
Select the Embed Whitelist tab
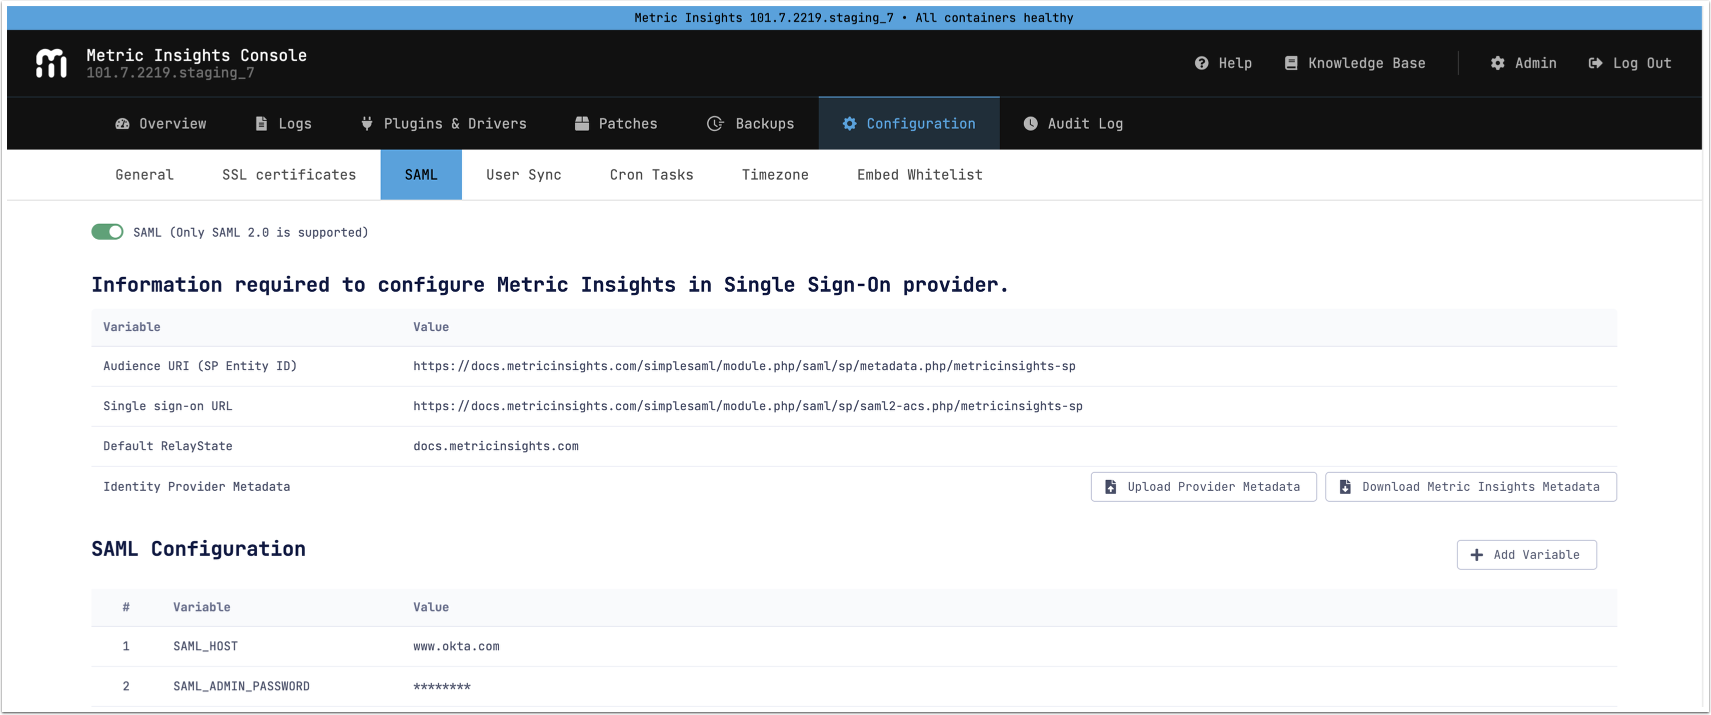pos(919,175)
